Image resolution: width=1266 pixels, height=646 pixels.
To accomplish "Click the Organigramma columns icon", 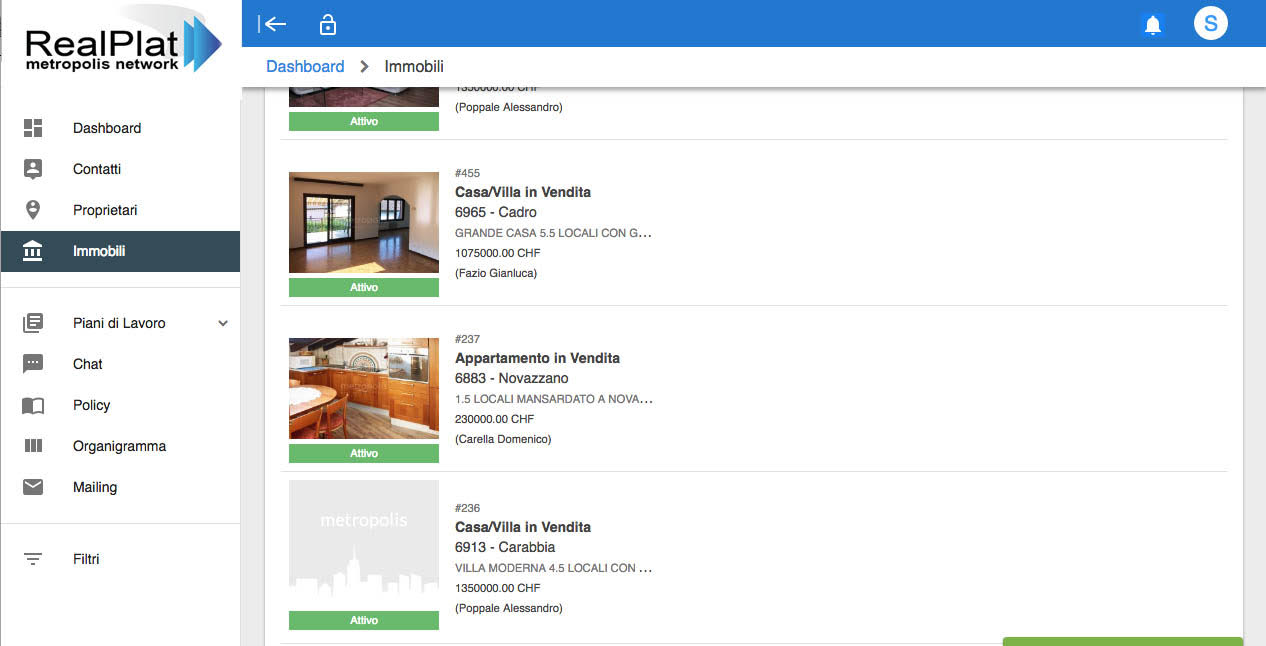I will coord(33,446).
